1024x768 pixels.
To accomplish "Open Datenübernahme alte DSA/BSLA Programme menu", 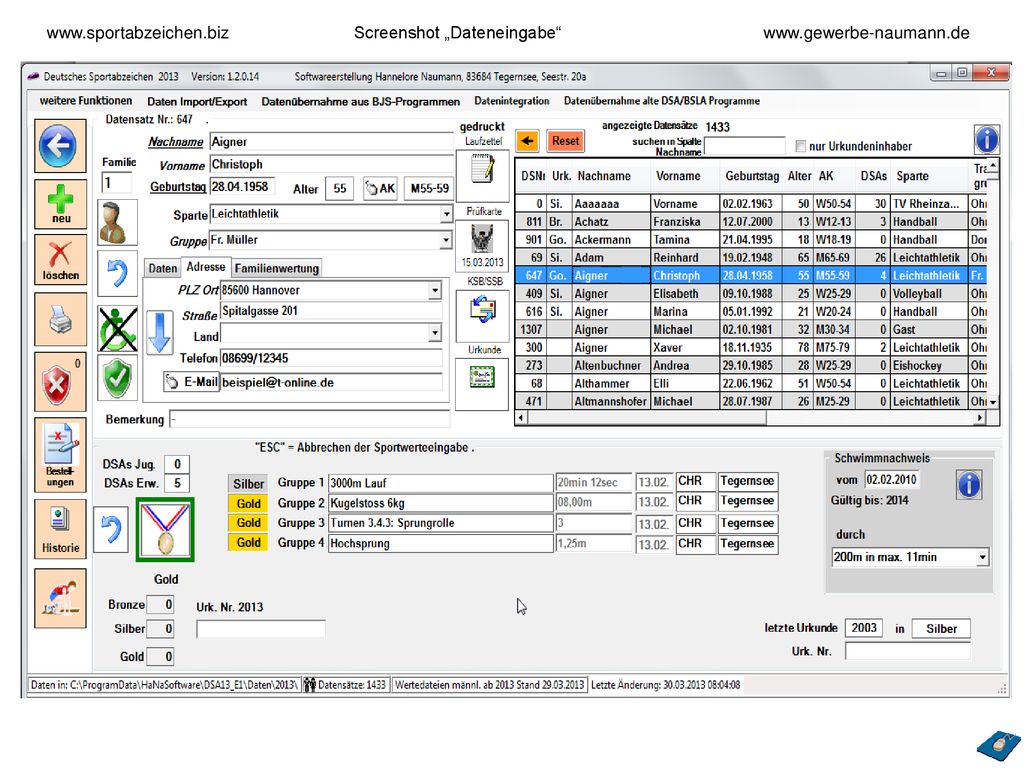I will pyautogui.click(x=662, y=101).
